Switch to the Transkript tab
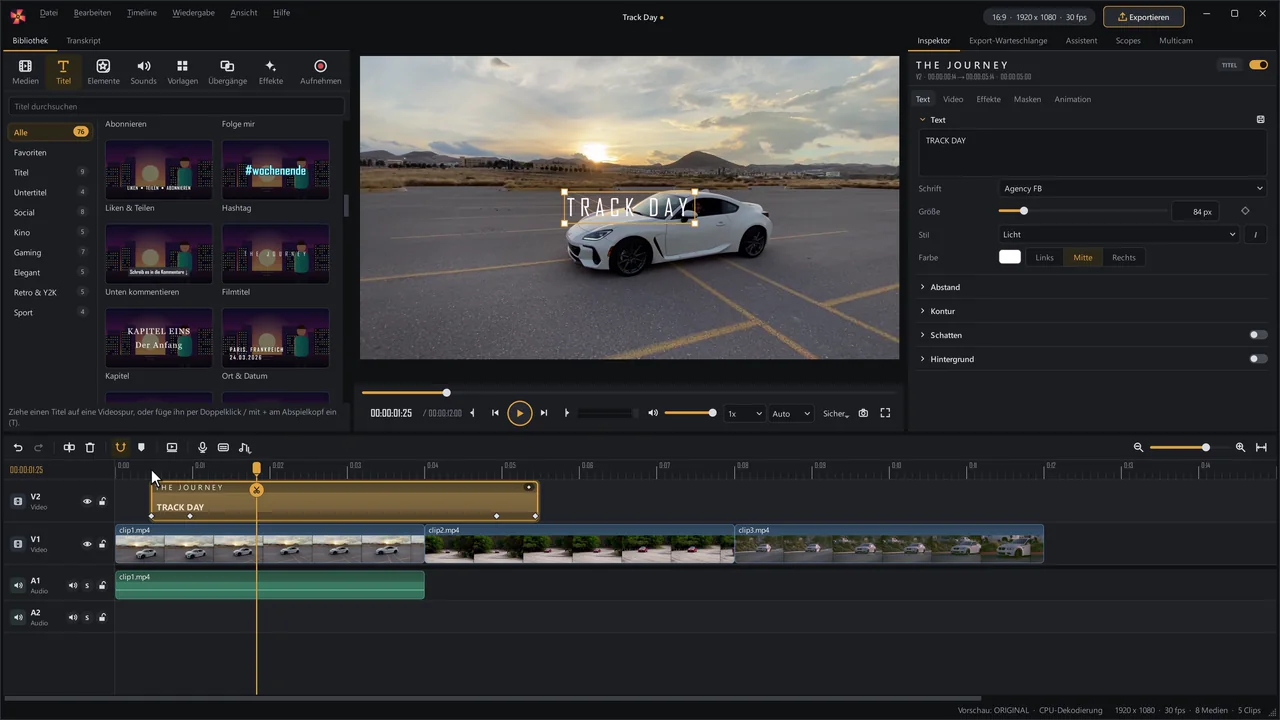Screen dimensions: 1280x720 [x=83, y=41]
